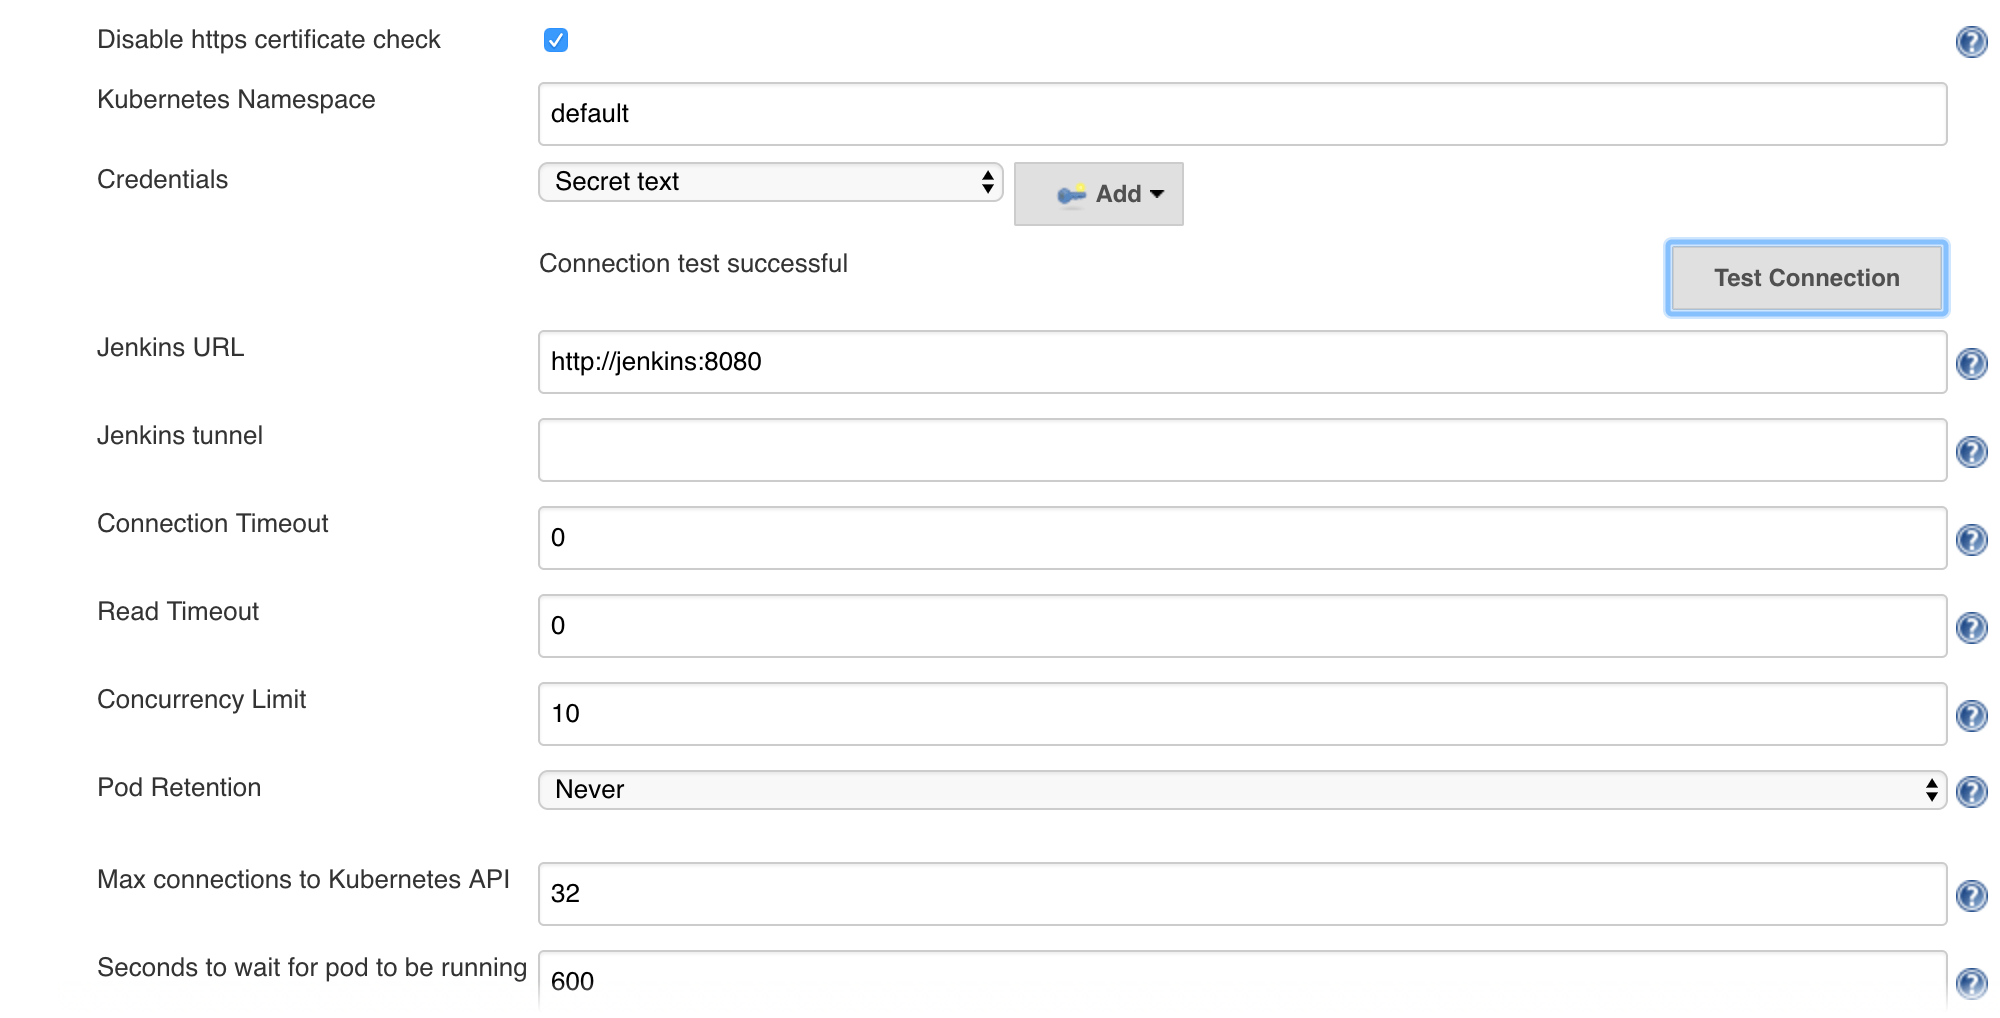The width and height of the screenshot is (2000, 1018).
Task: Select the Concurrency Limit field
Action: point(1242,714)
